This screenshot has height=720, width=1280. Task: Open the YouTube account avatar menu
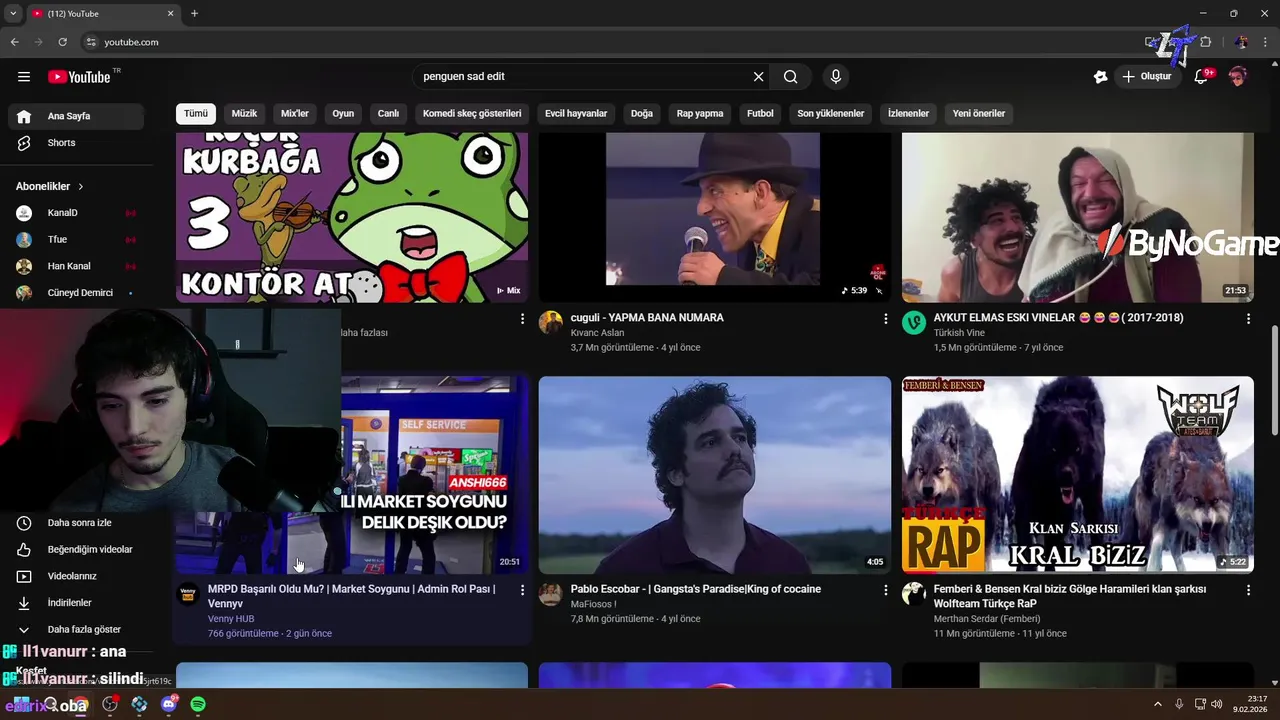(1238, 77)
